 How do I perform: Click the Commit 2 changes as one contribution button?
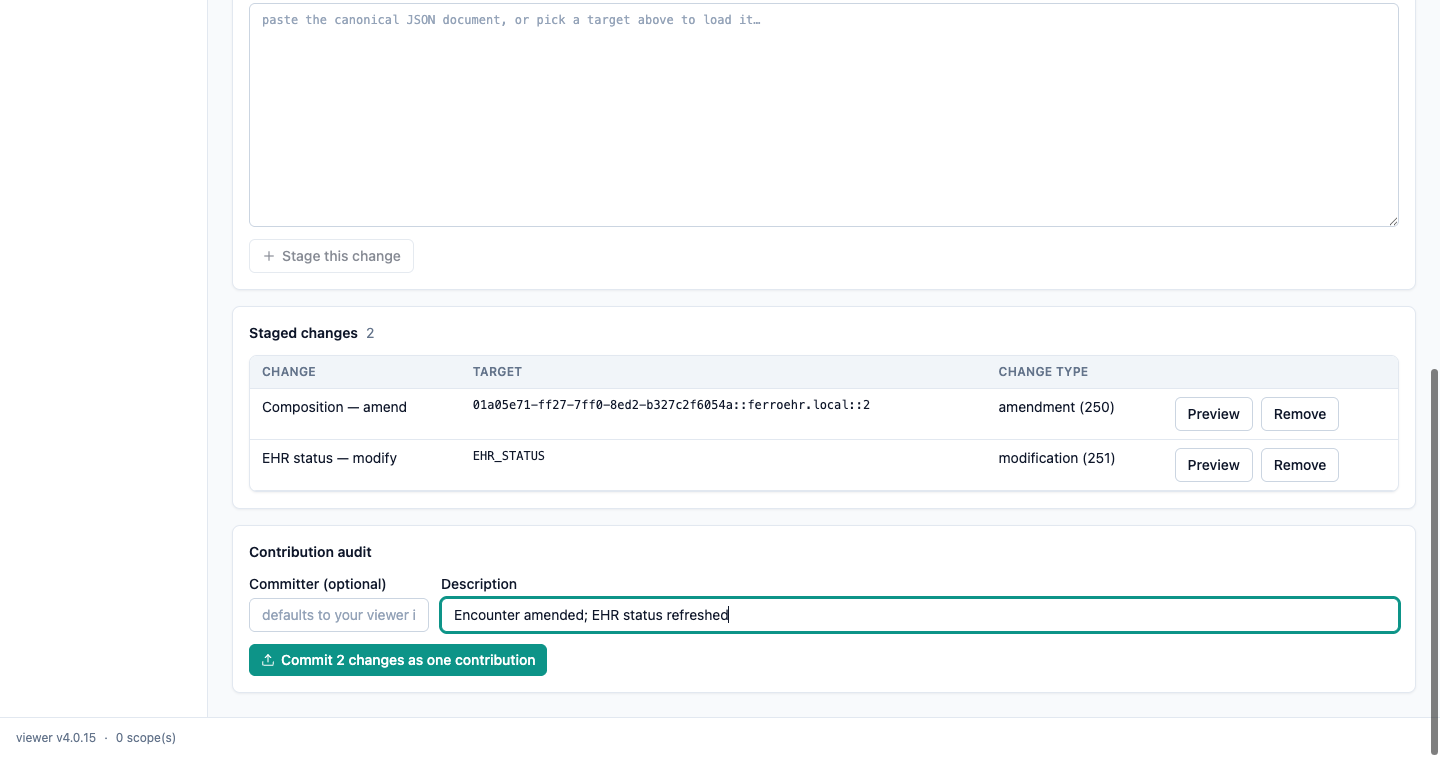click(398, 660)
